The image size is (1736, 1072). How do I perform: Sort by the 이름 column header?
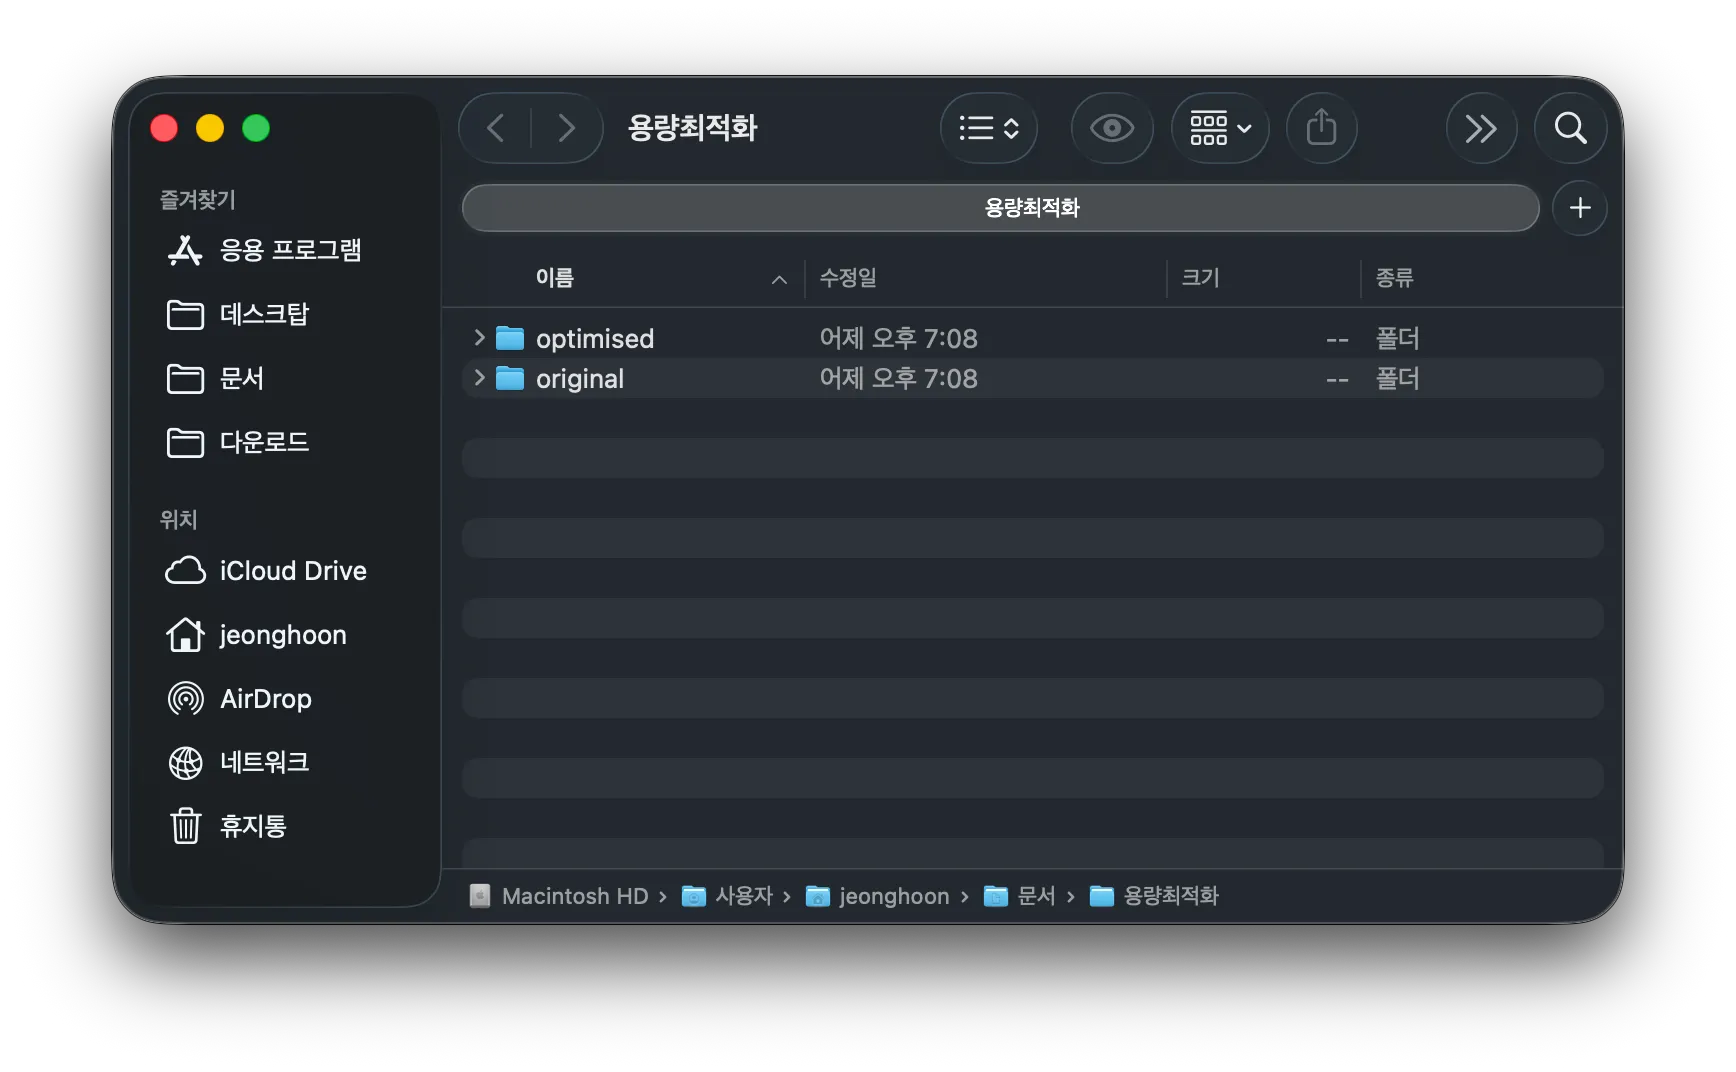point(555,278)
